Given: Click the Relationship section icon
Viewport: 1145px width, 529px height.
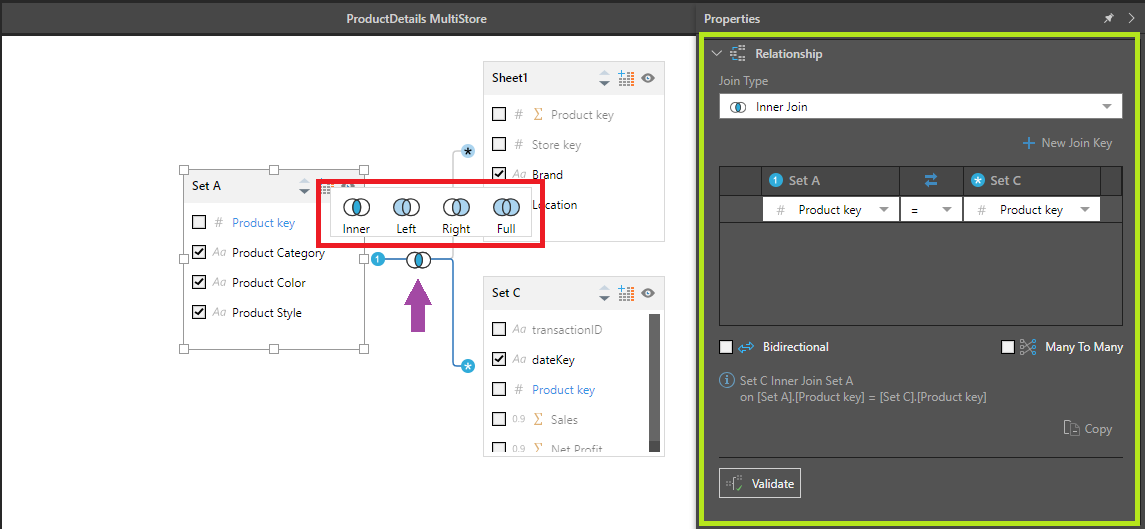Looking at the screenshot, I should click(x=738, y=53).
